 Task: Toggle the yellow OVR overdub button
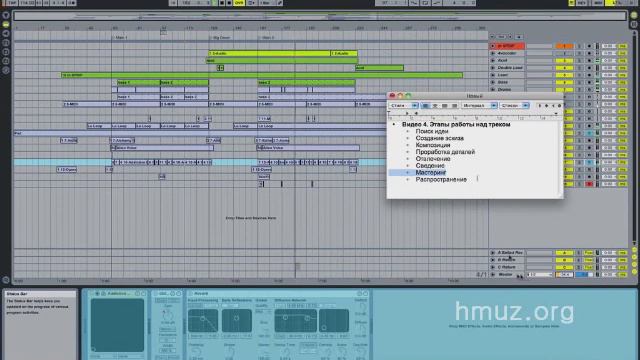(x=239, y=2)
